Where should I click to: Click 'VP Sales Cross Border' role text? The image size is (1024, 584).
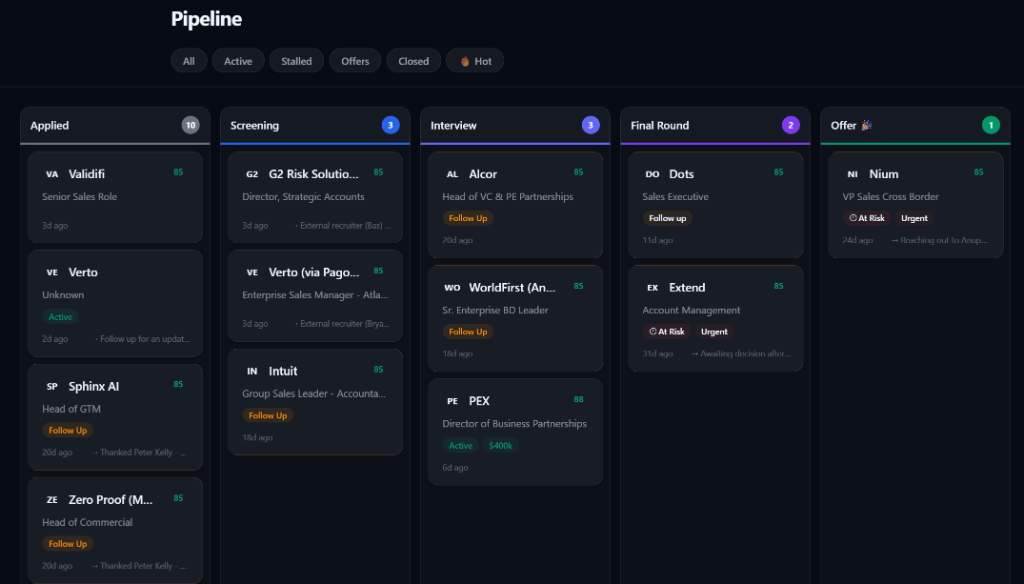(890, 197)
